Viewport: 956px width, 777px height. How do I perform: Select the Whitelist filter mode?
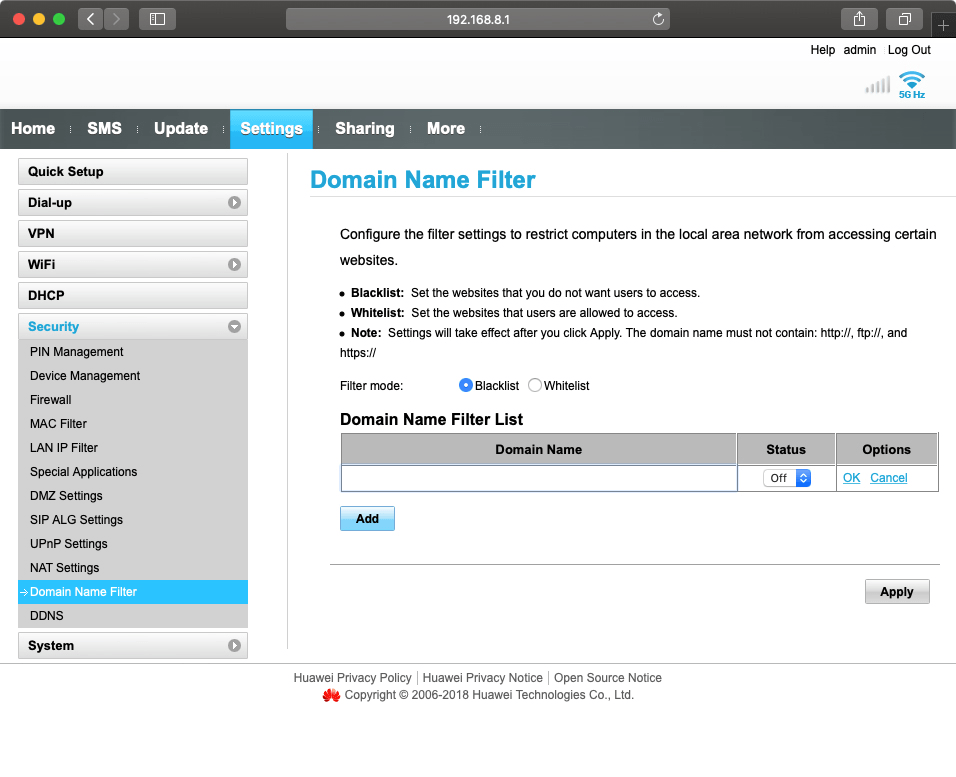pos(535,385)
